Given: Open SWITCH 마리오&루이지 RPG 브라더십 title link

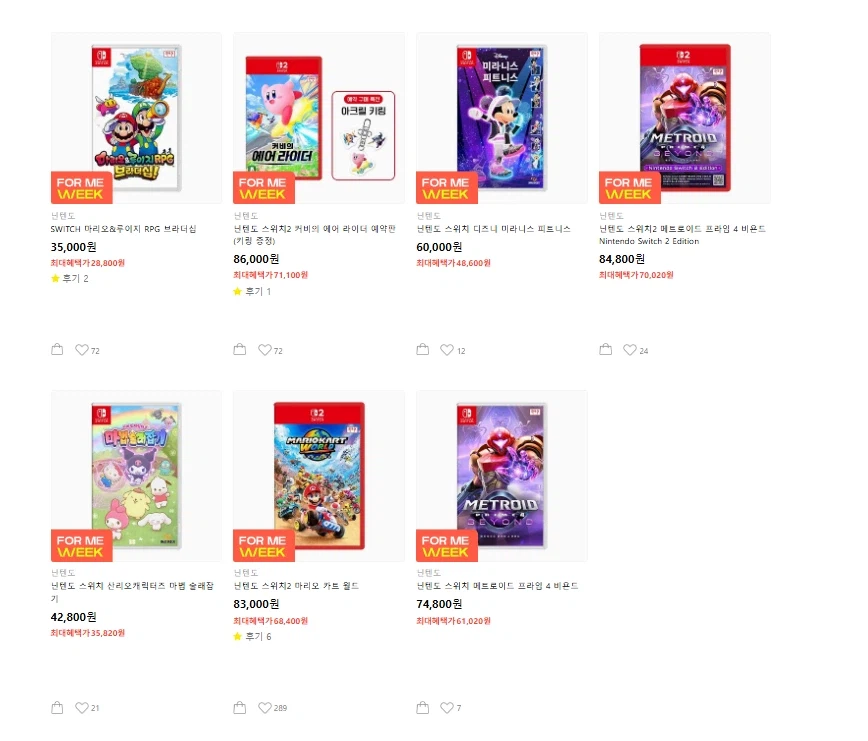Looking at the screenshot, I should (x=123, y=229).
